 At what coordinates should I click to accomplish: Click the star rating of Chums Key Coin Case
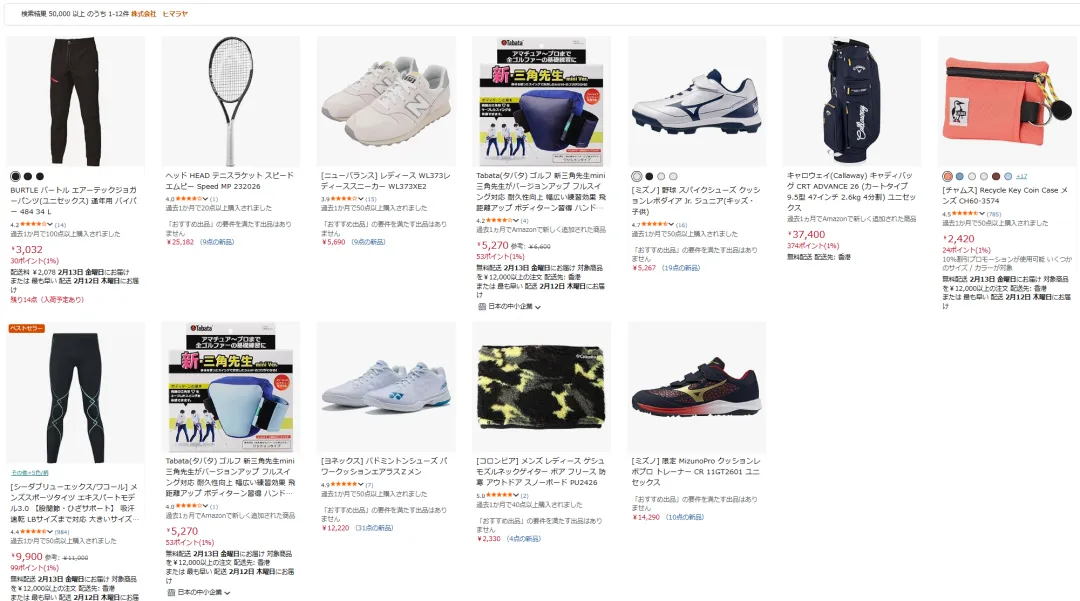point(965,214)
